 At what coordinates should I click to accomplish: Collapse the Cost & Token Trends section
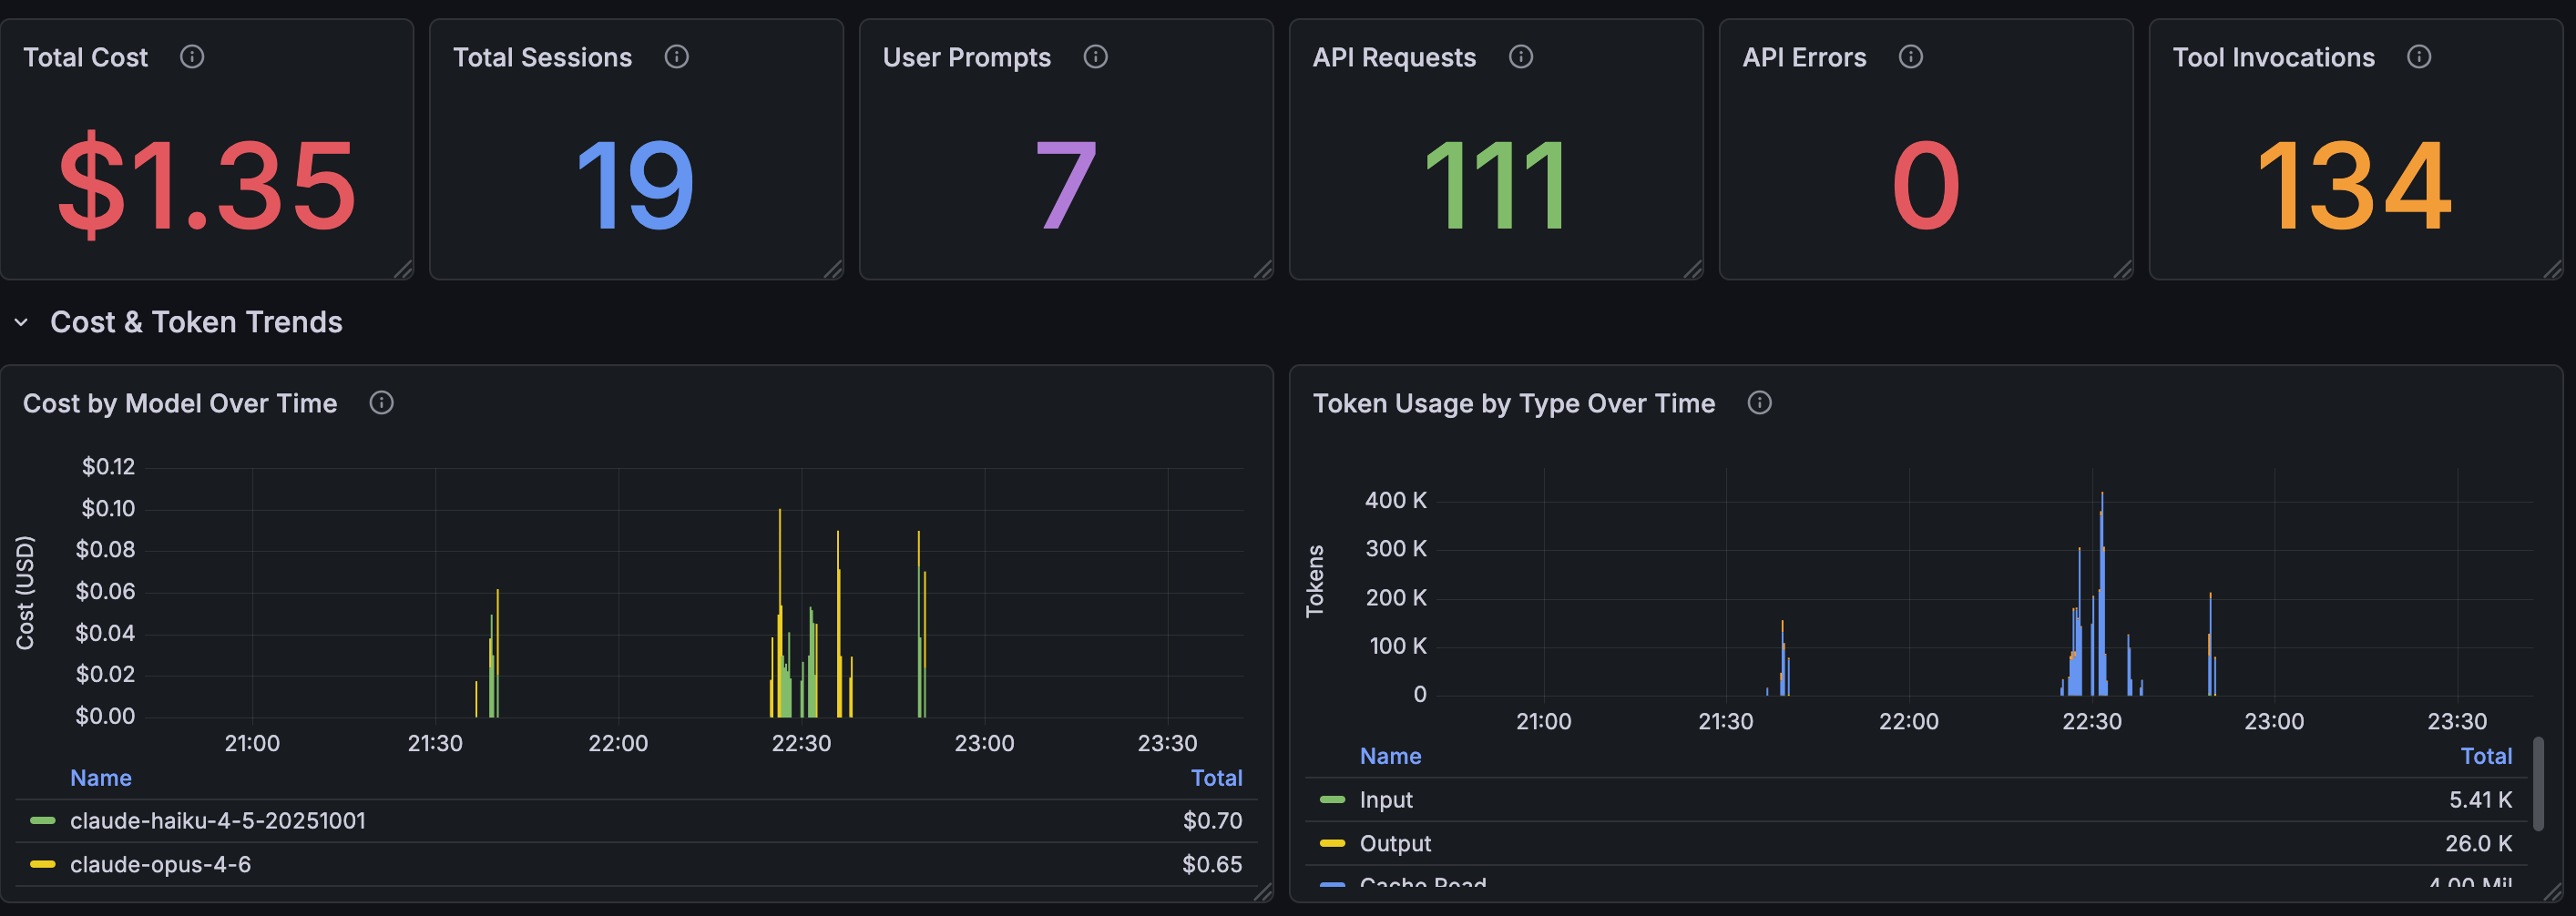(21, 322)
